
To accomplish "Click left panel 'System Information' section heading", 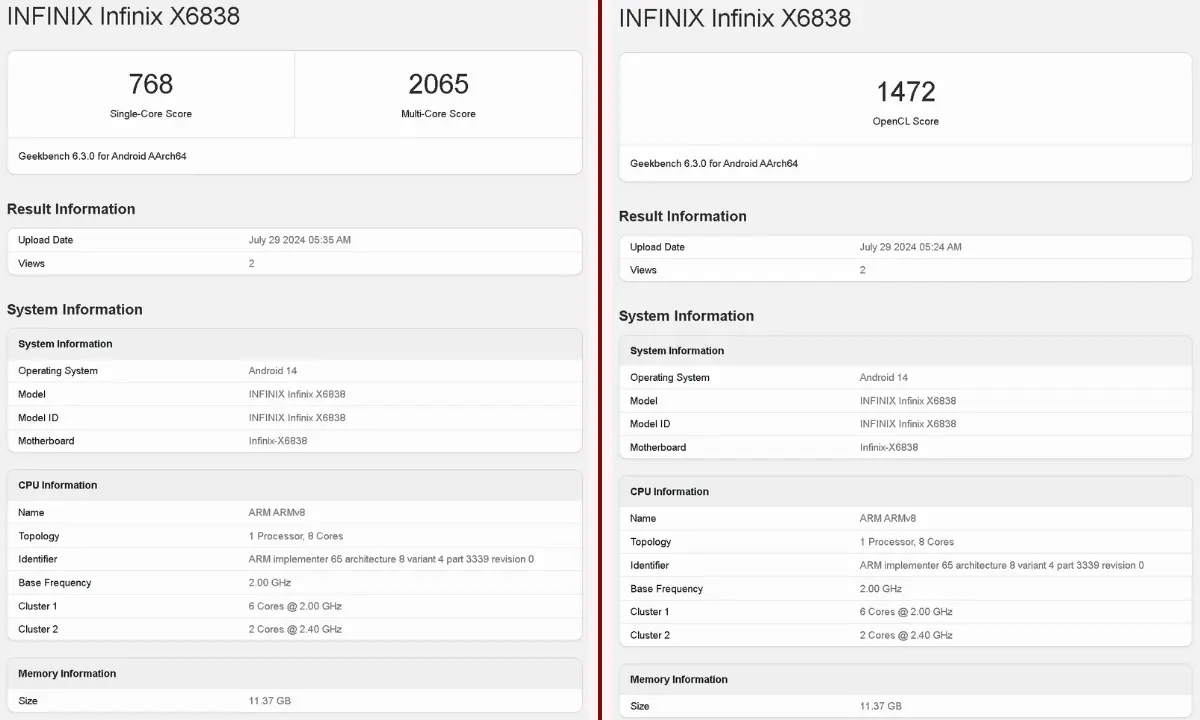I will 75,310.
